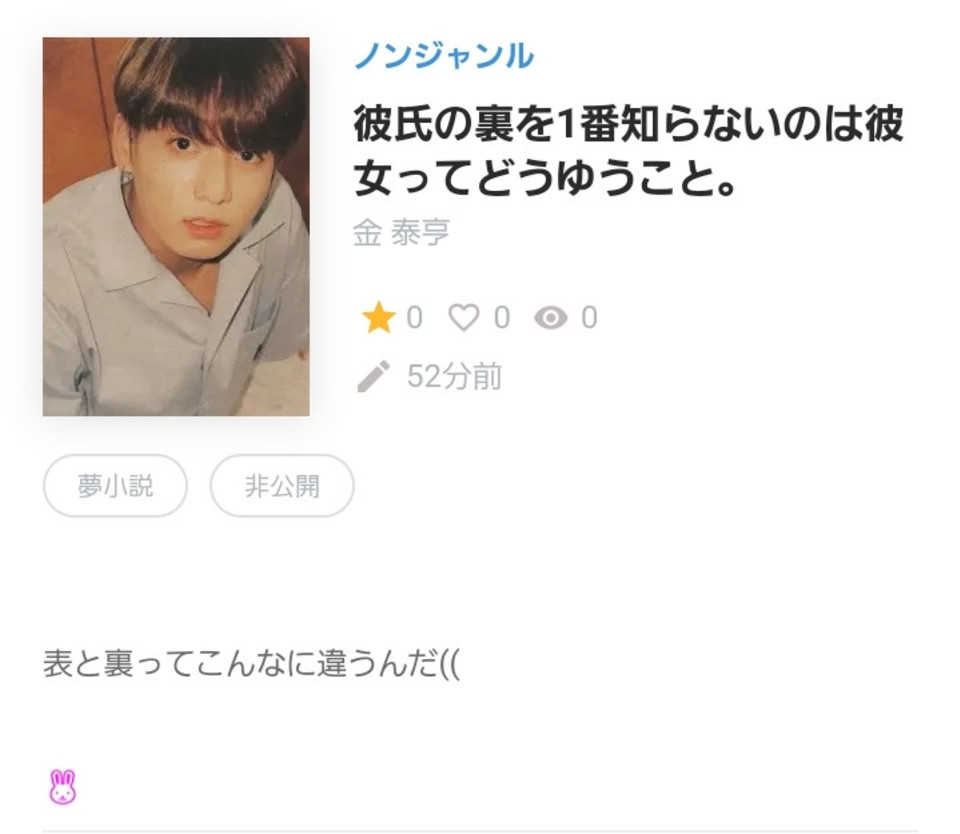Tap the favorite count next to star

[414, 318]
